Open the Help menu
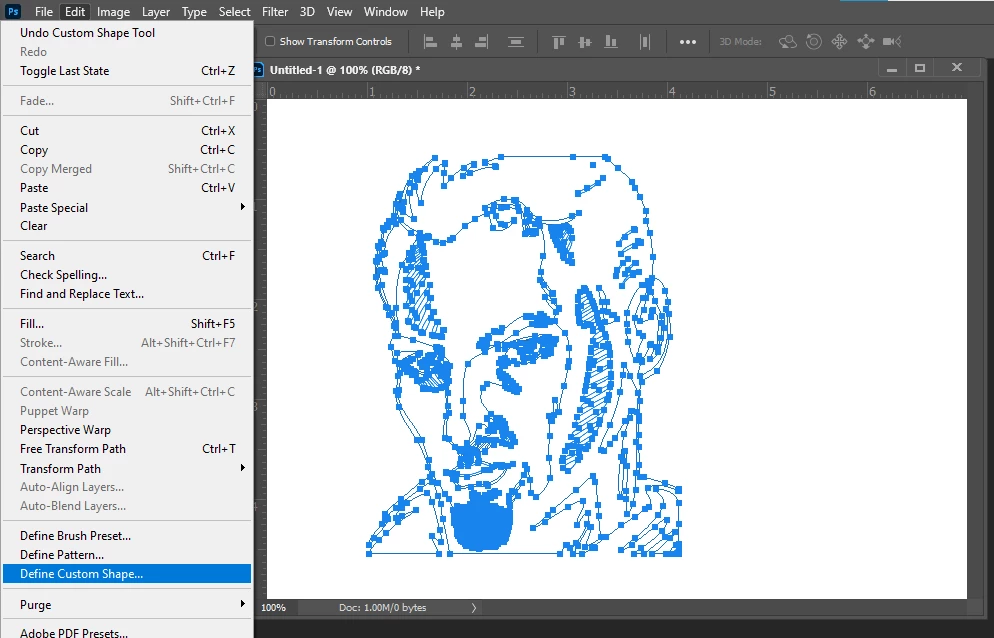994x638 pixels. pyautogui.click(x=432, y=11)
